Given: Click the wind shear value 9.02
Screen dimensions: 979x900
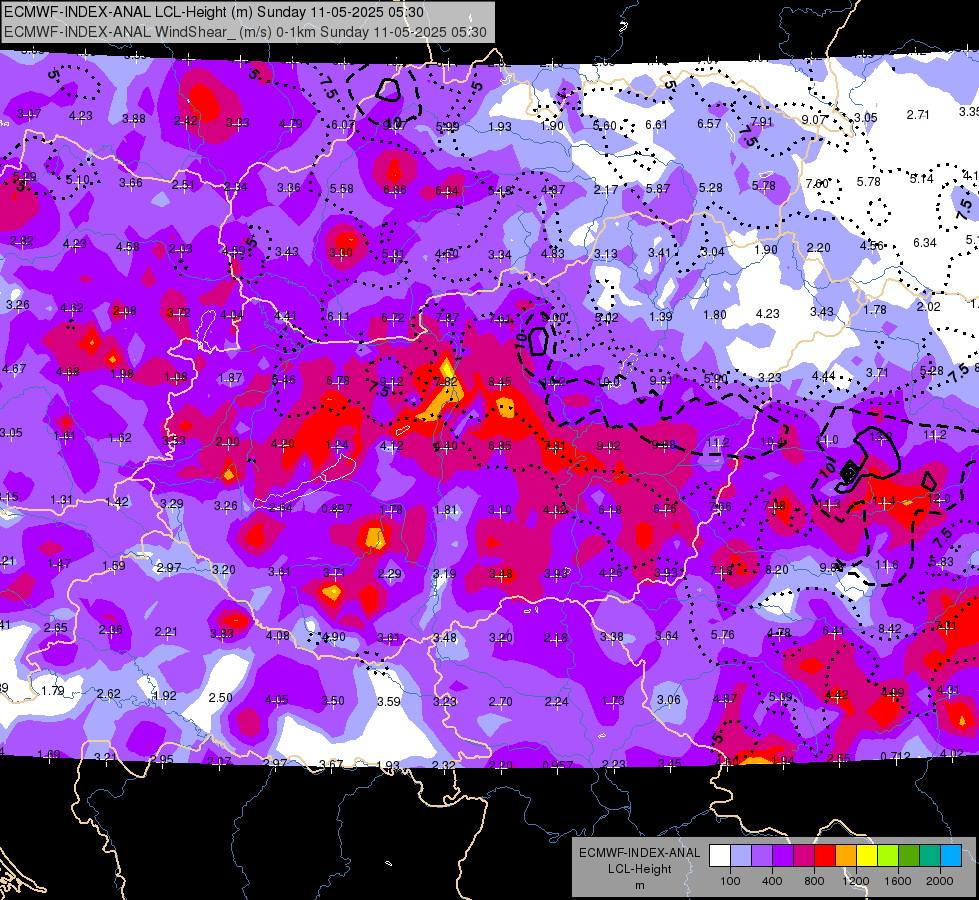Looking at the screenshot, I should coord(608,446).
